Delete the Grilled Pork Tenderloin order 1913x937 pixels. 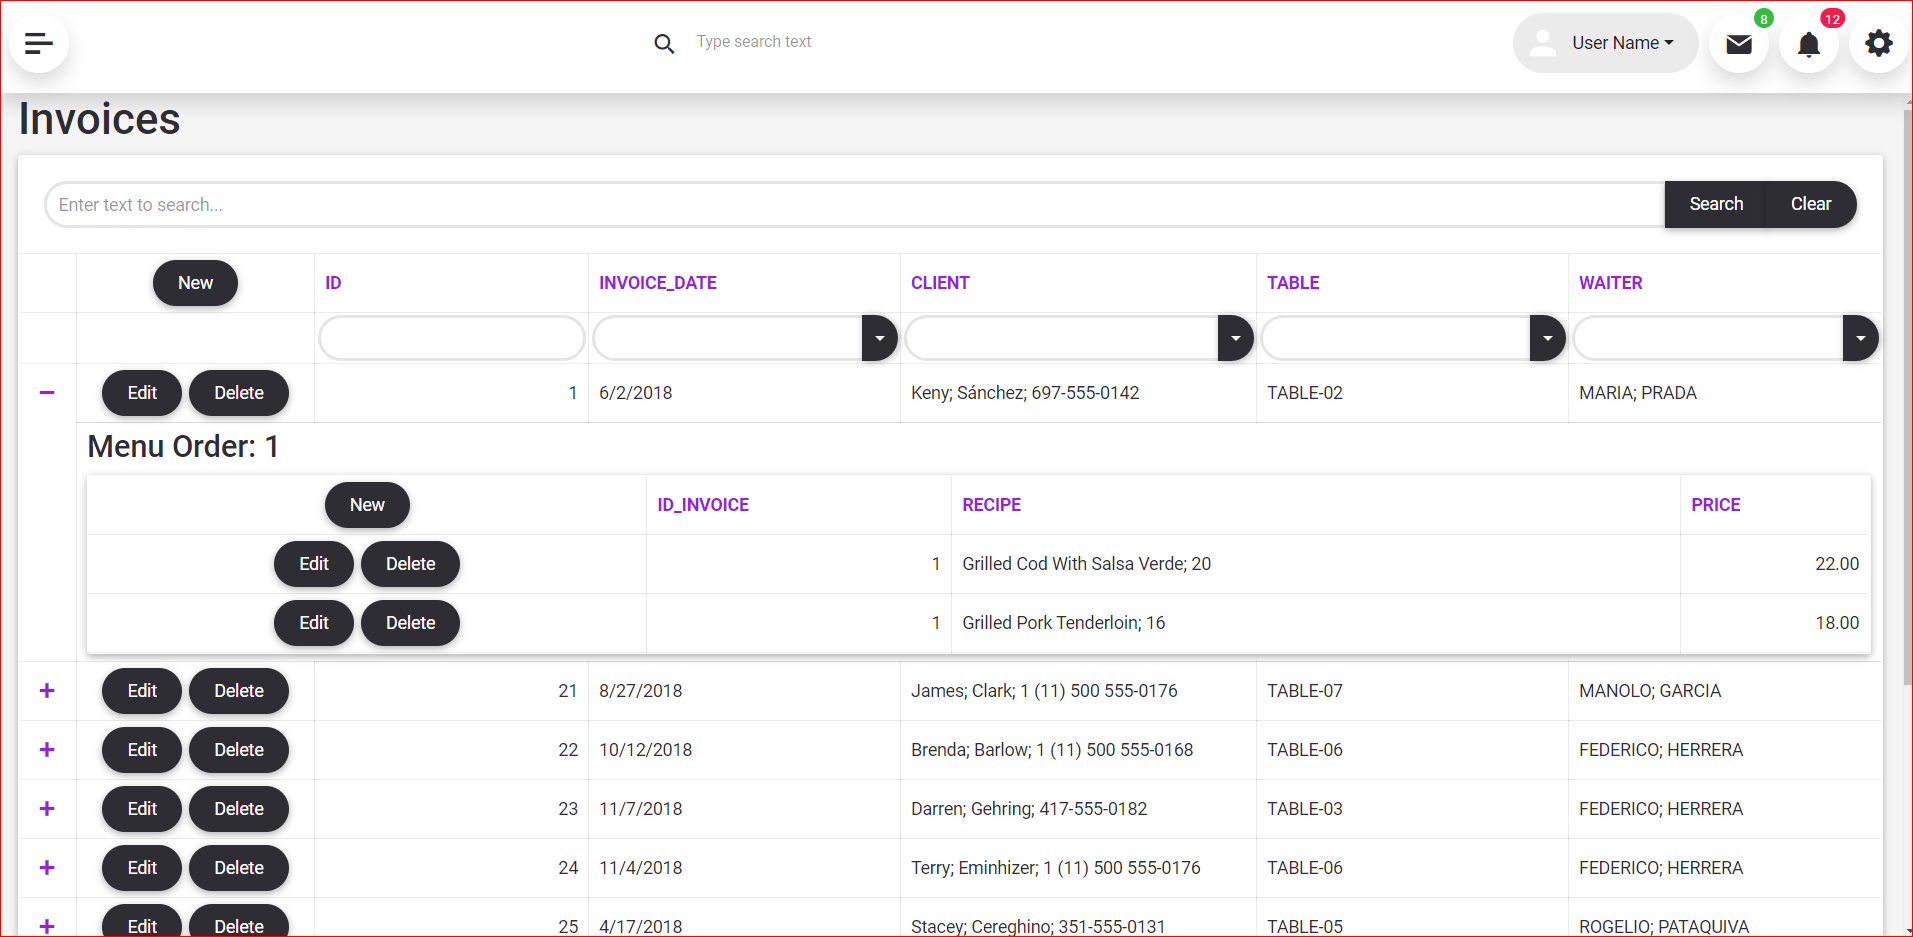(410, 623)
